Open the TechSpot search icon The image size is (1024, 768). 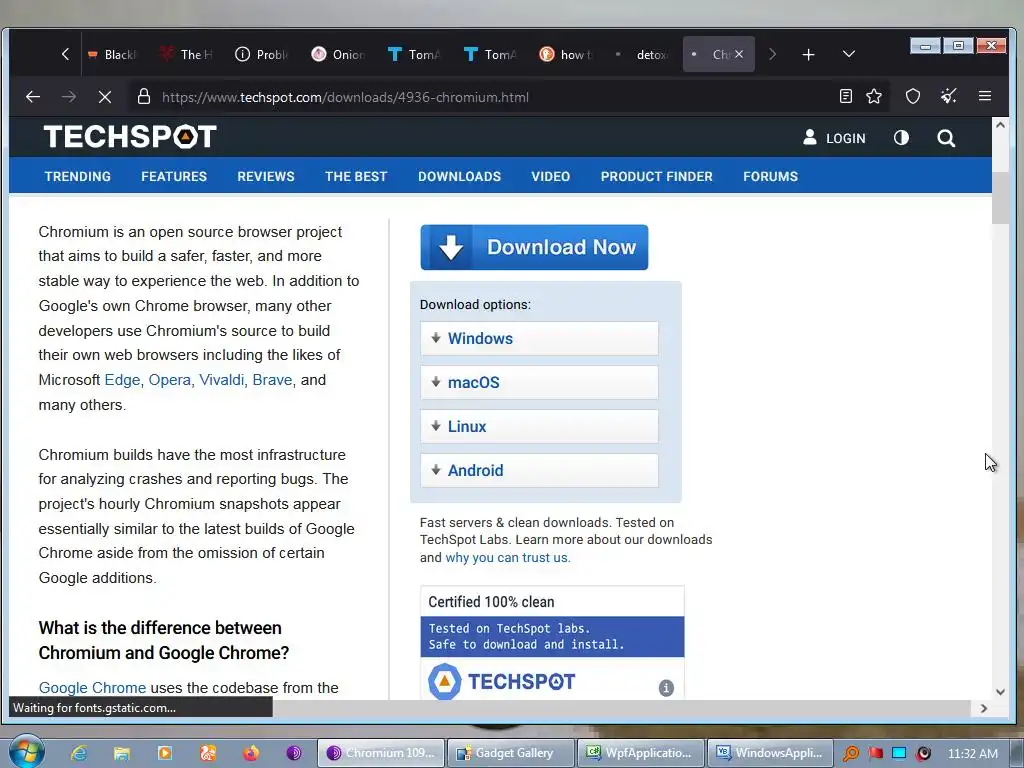[946, 138]
